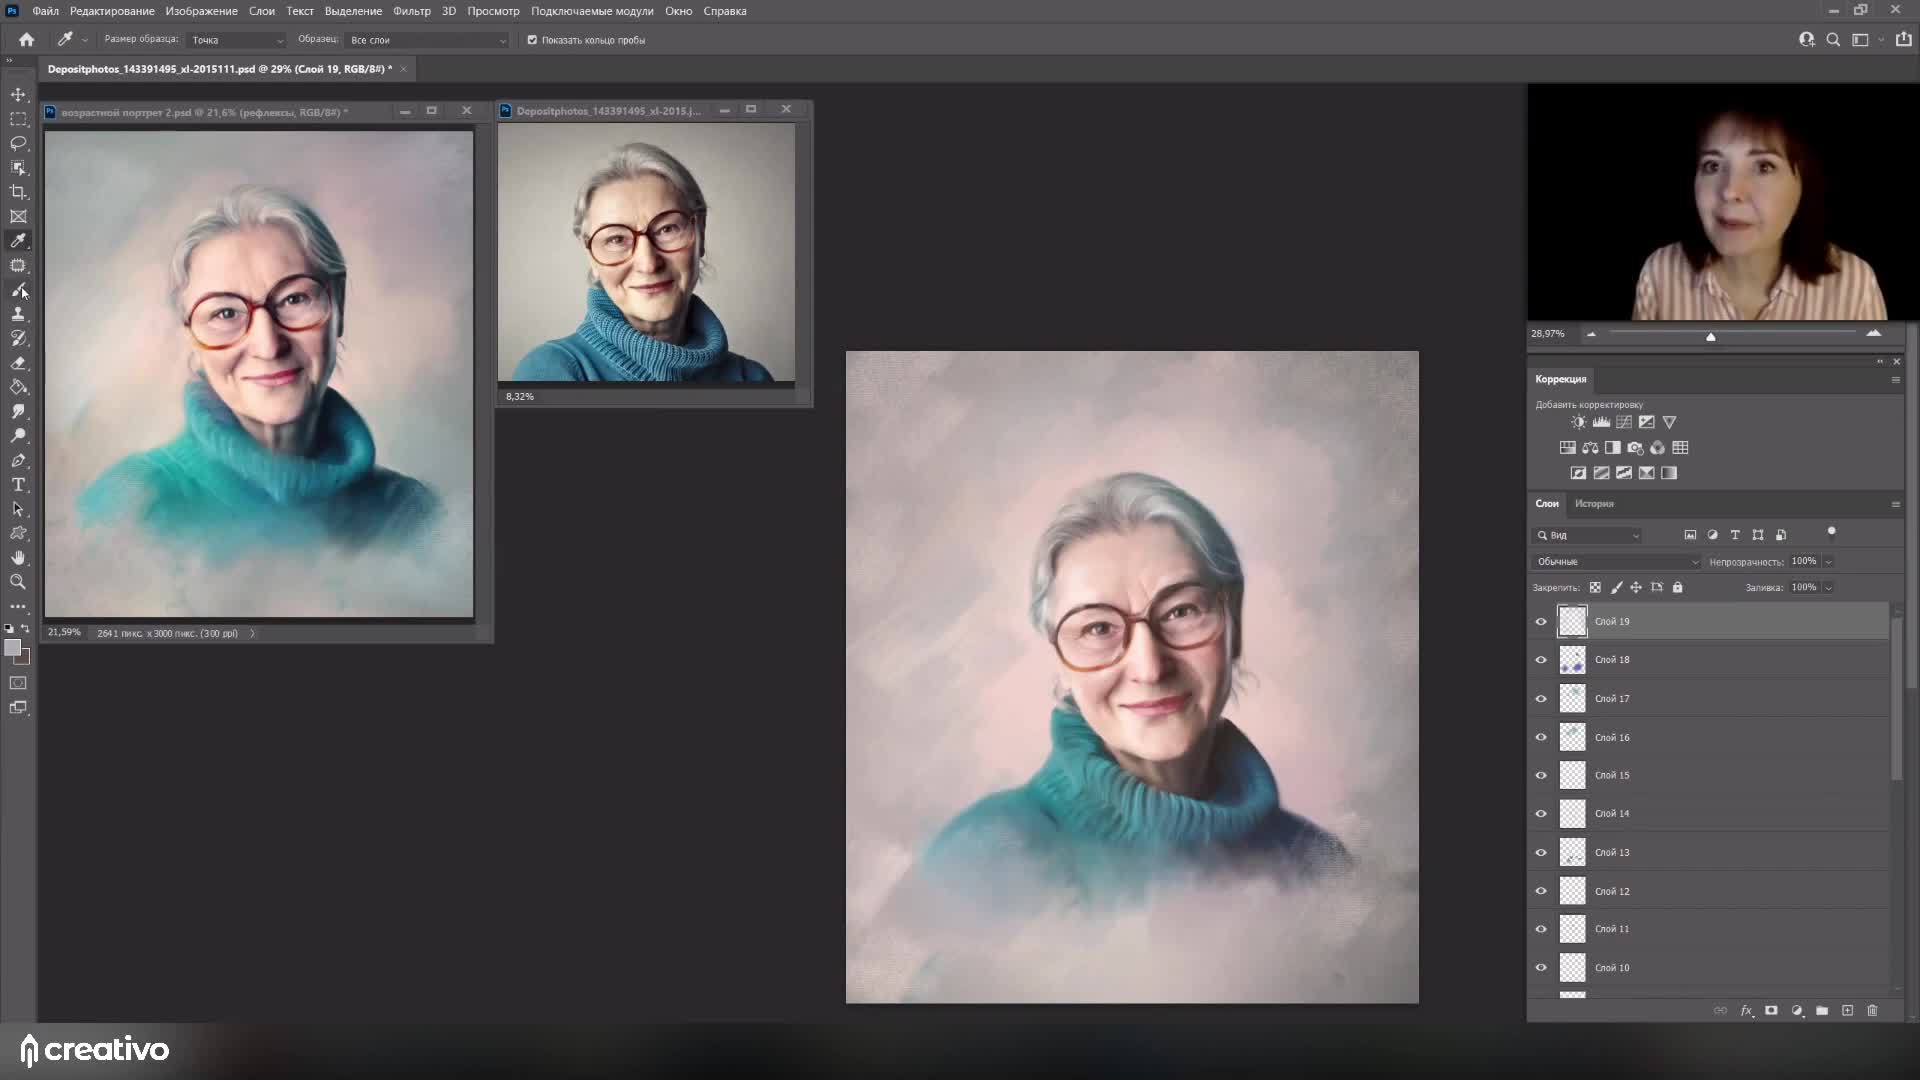Screen dimensions: 1920x1080
Task: Add Brightness/Contrast adjustment icon
Action: (x=1578, y=422)
